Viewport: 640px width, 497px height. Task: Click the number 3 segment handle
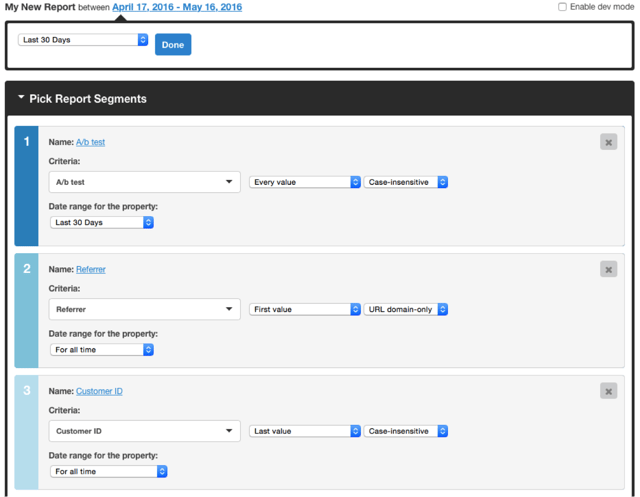pos(27,432)
